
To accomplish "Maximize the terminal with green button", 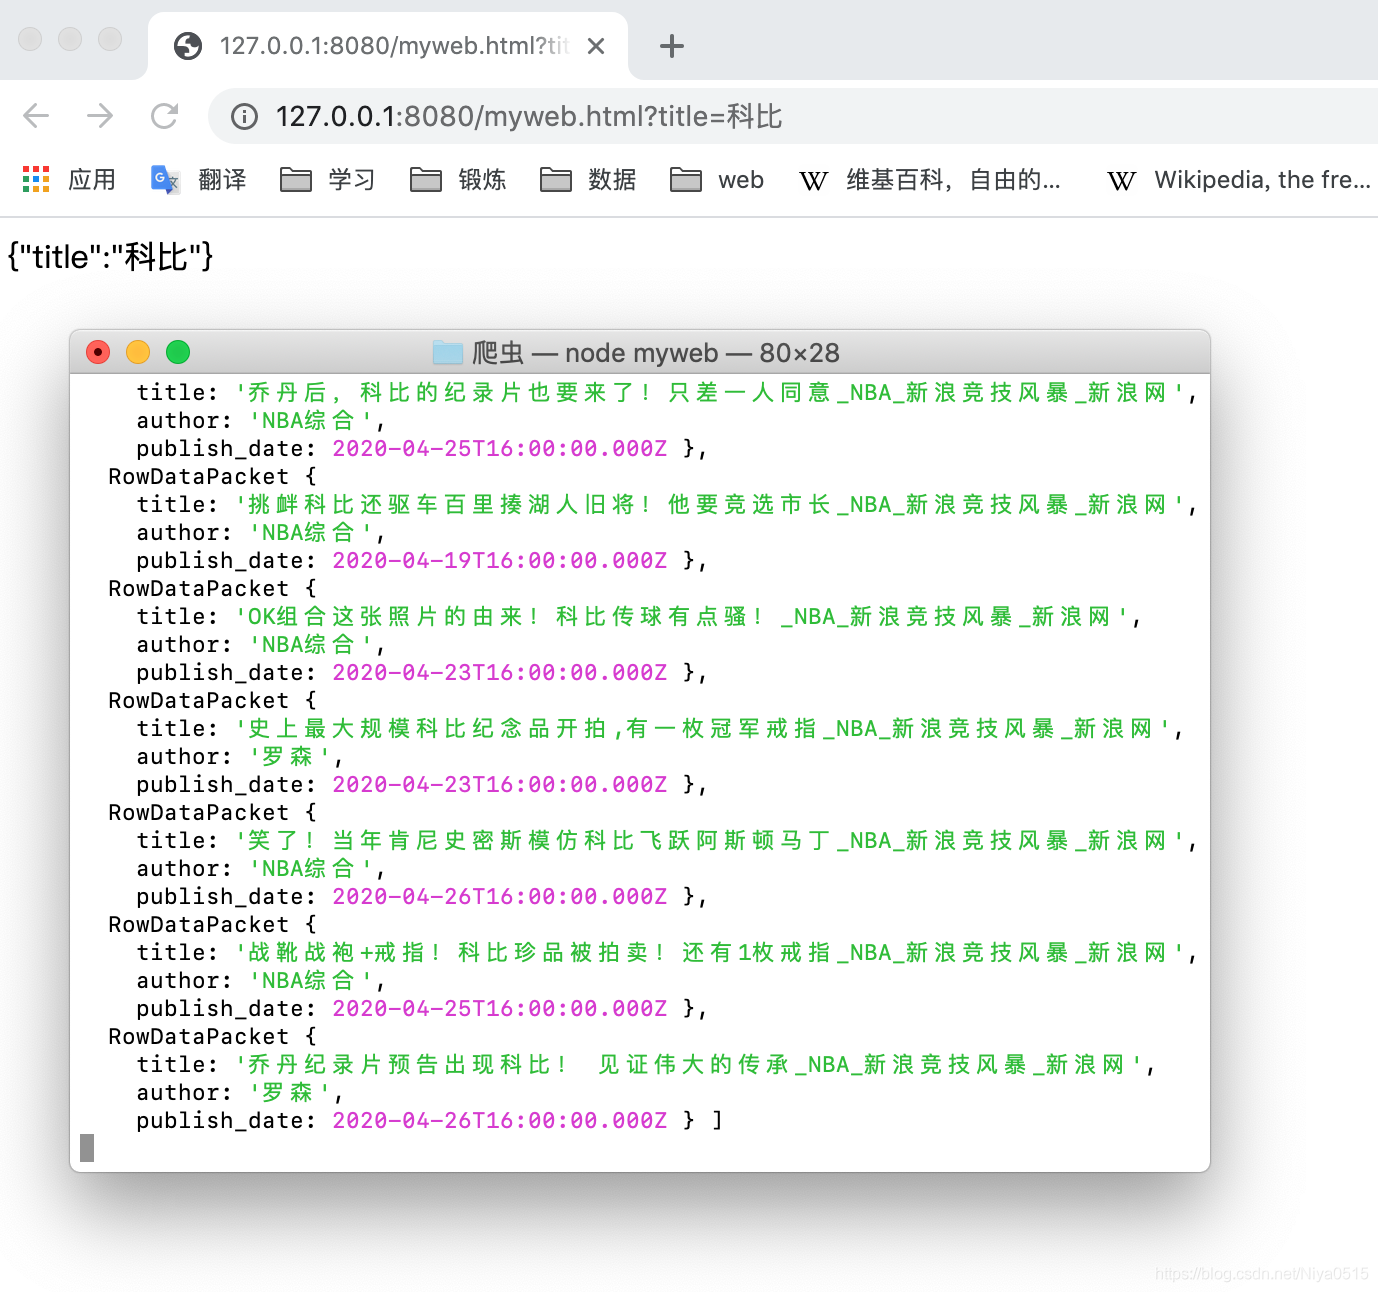I will point(178,352).
